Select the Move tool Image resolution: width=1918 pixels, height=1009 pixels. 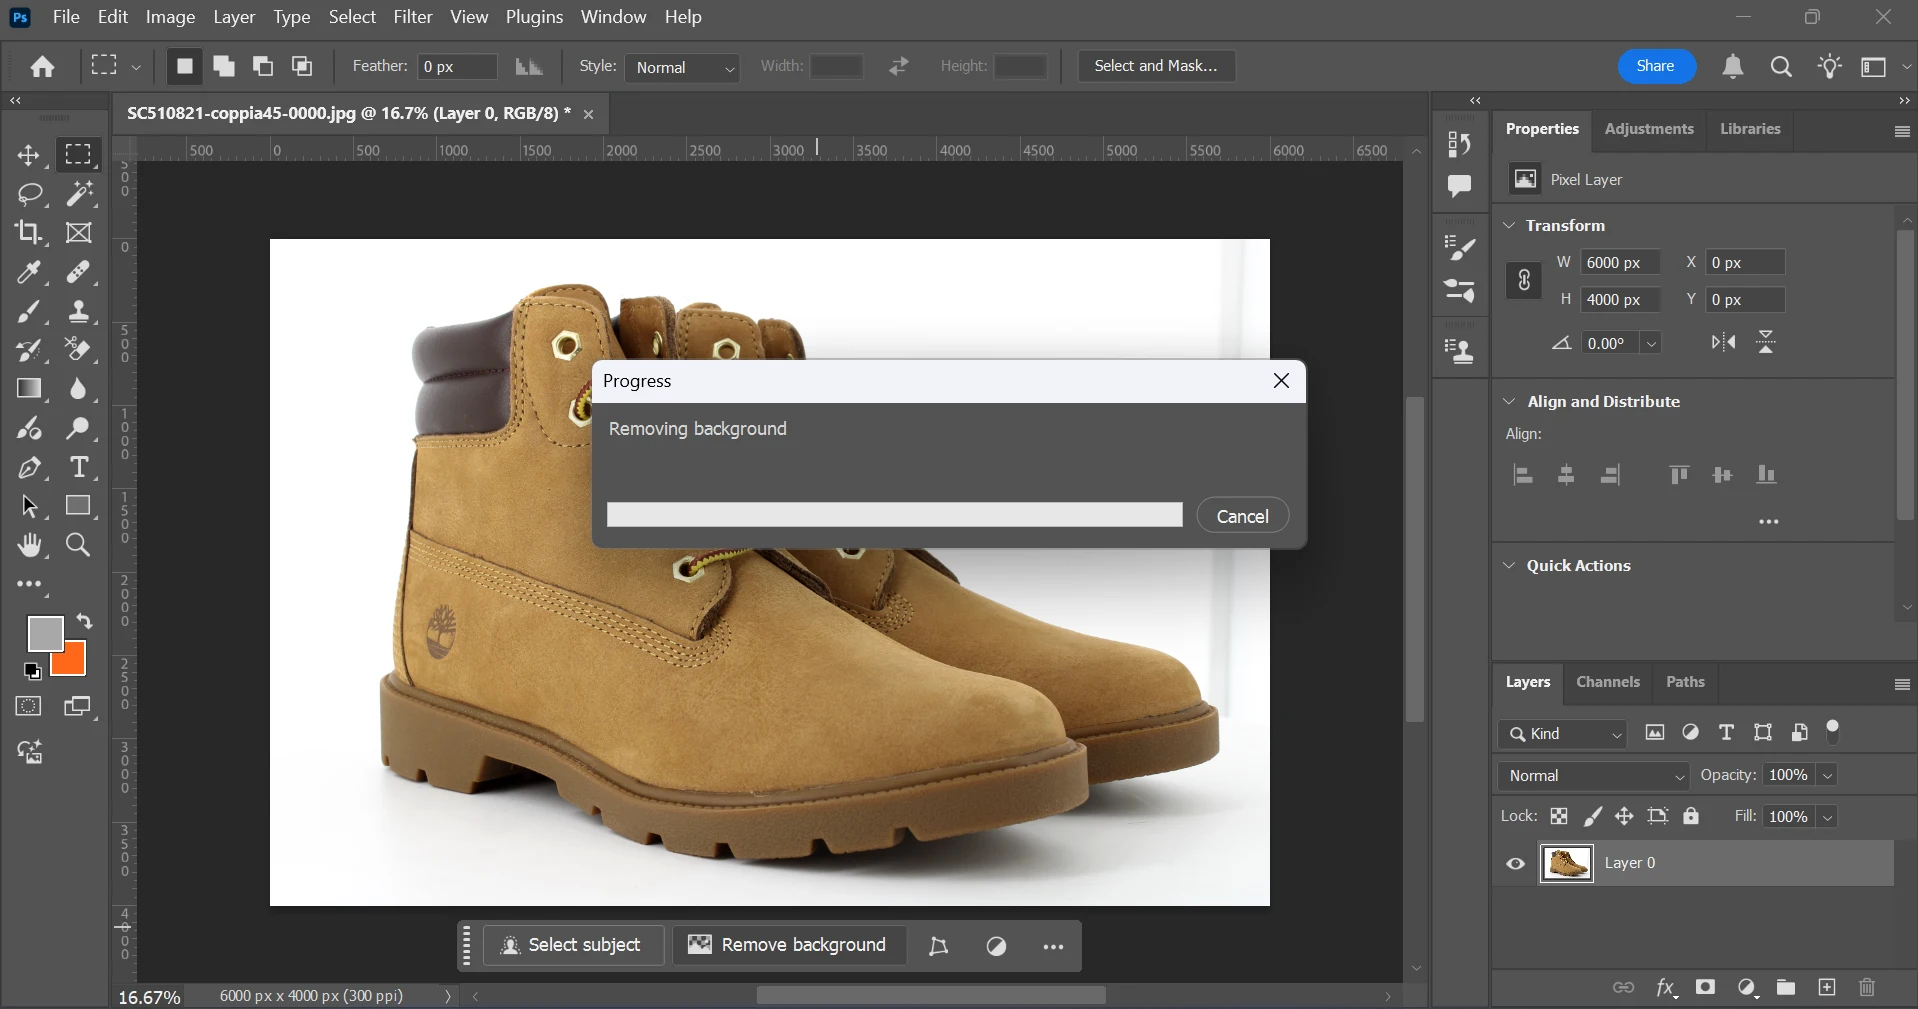point(28,155)
